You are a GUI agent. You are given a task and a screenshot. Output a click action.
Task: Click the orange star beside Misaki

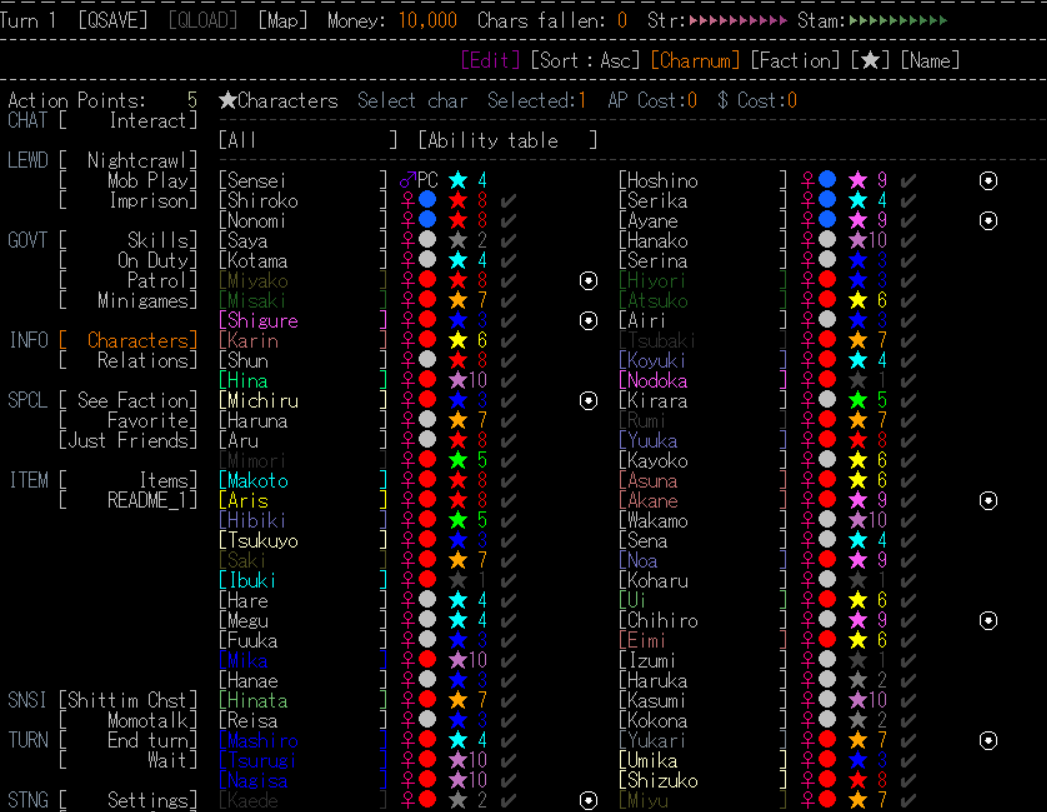point(458,300)
